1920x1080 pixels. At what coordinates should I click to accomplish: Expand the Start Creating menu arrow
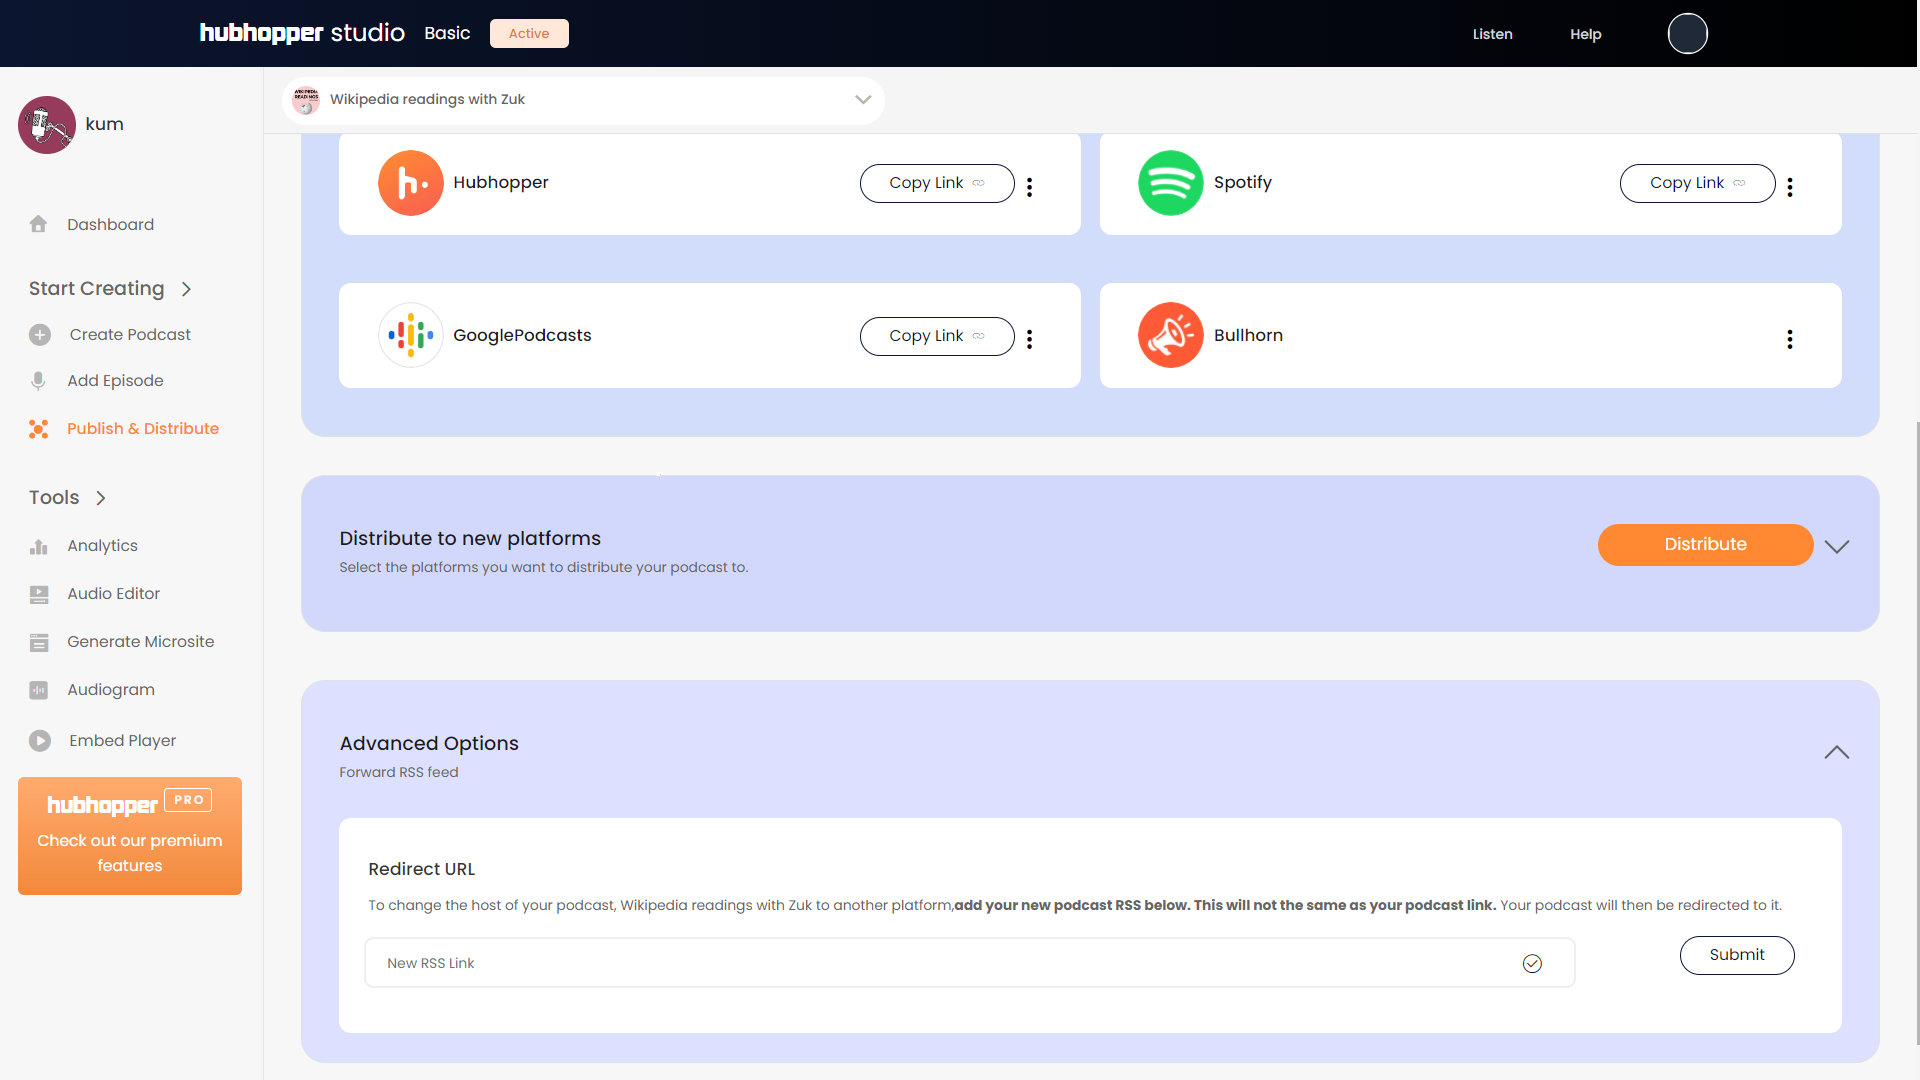pos(186,289)
